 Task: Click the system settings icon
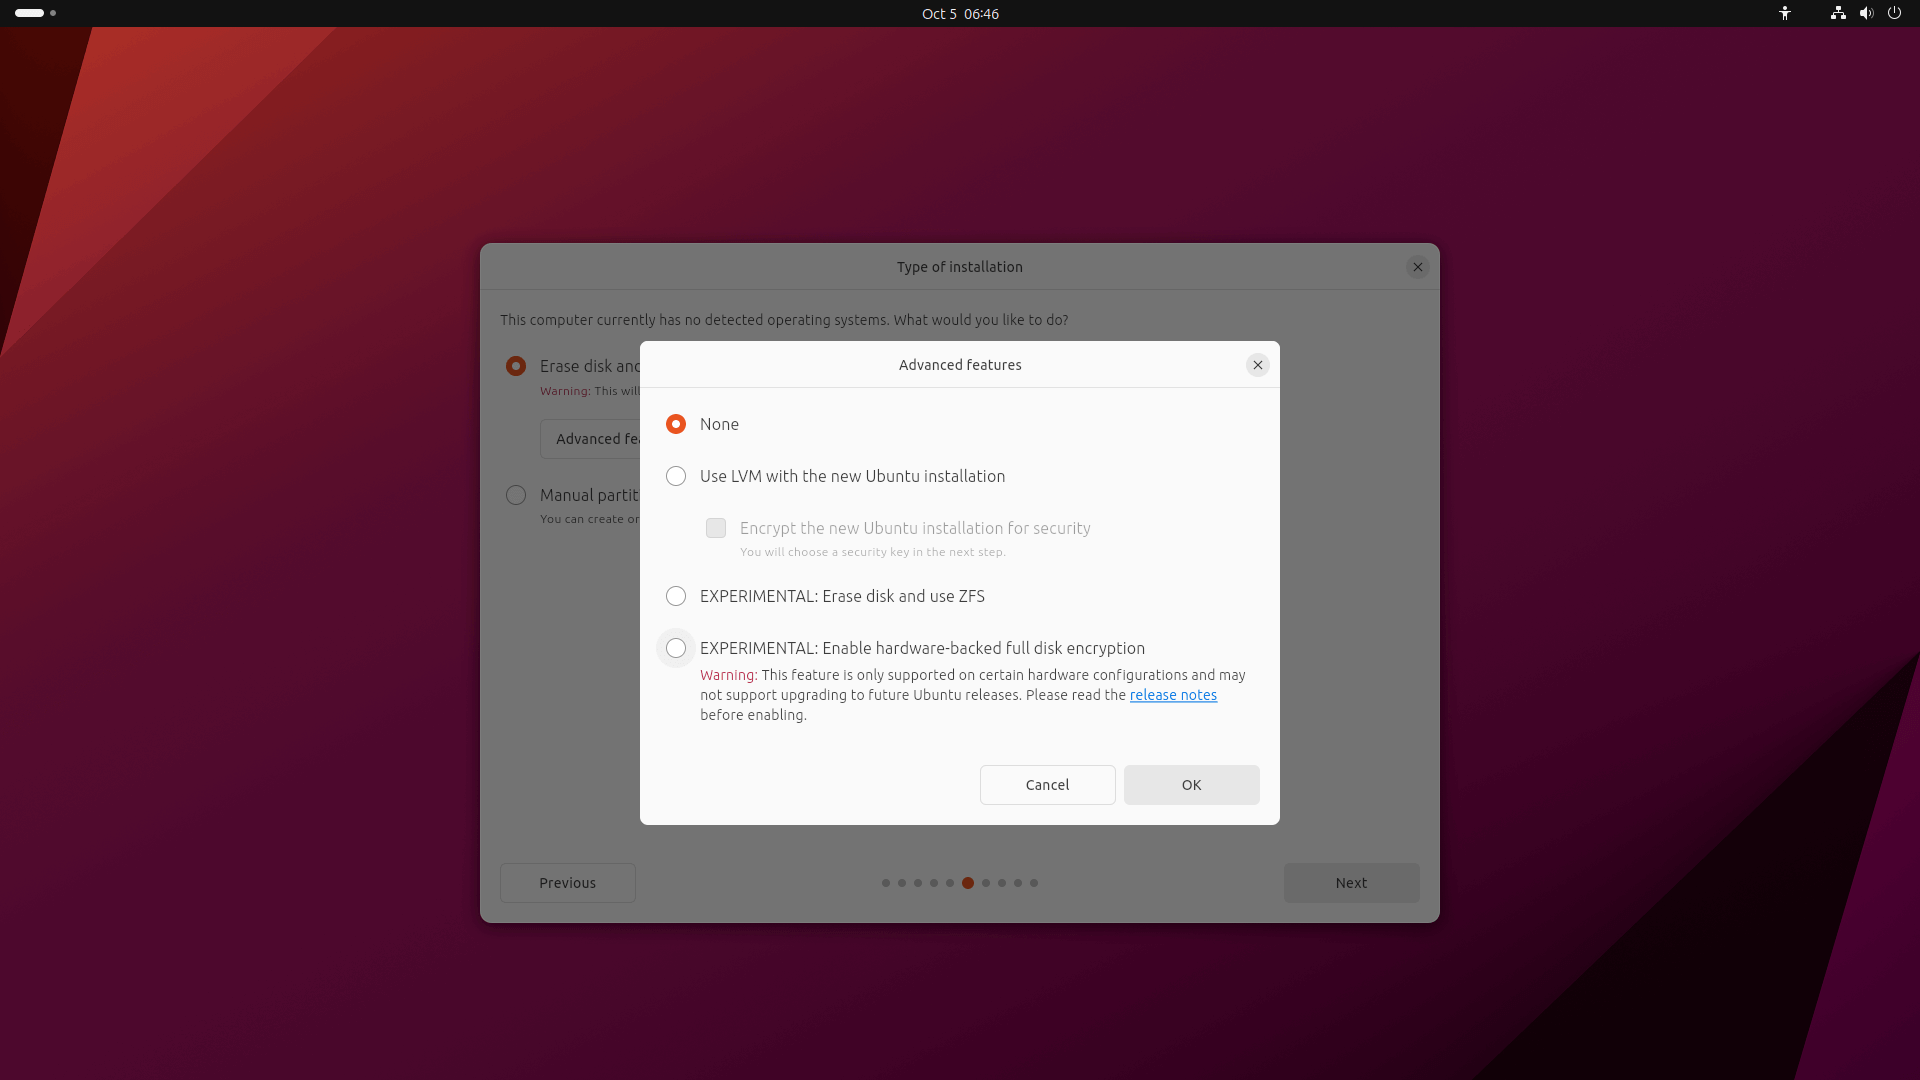click(1896, 13)
